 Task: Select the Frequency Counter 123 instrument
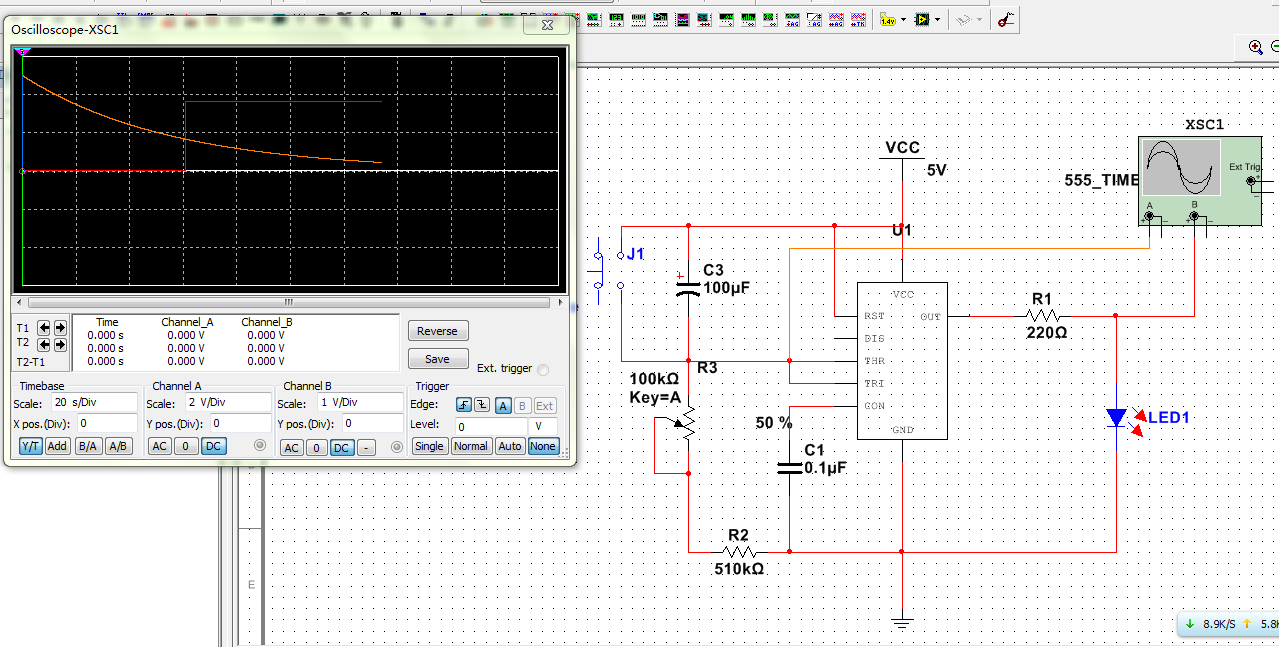(x=616, y=19)
